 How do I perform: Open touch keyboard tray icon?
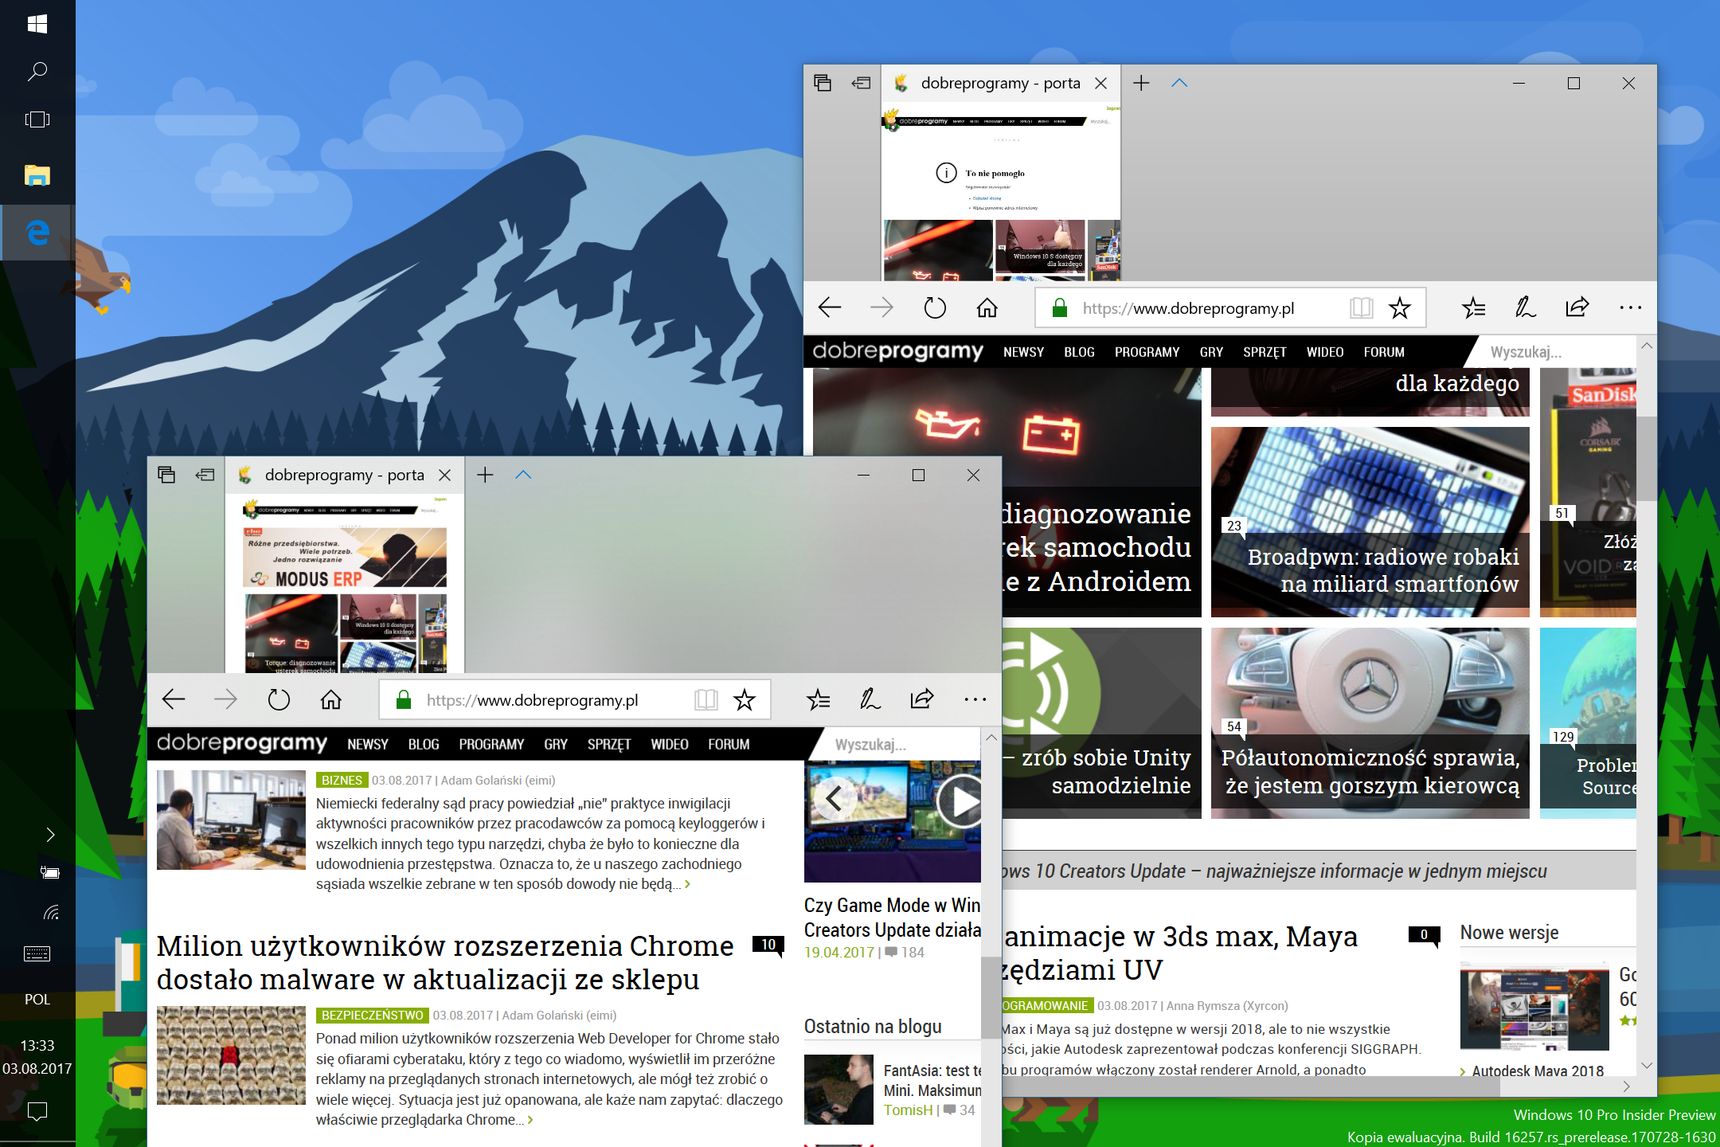click(37, 954)
